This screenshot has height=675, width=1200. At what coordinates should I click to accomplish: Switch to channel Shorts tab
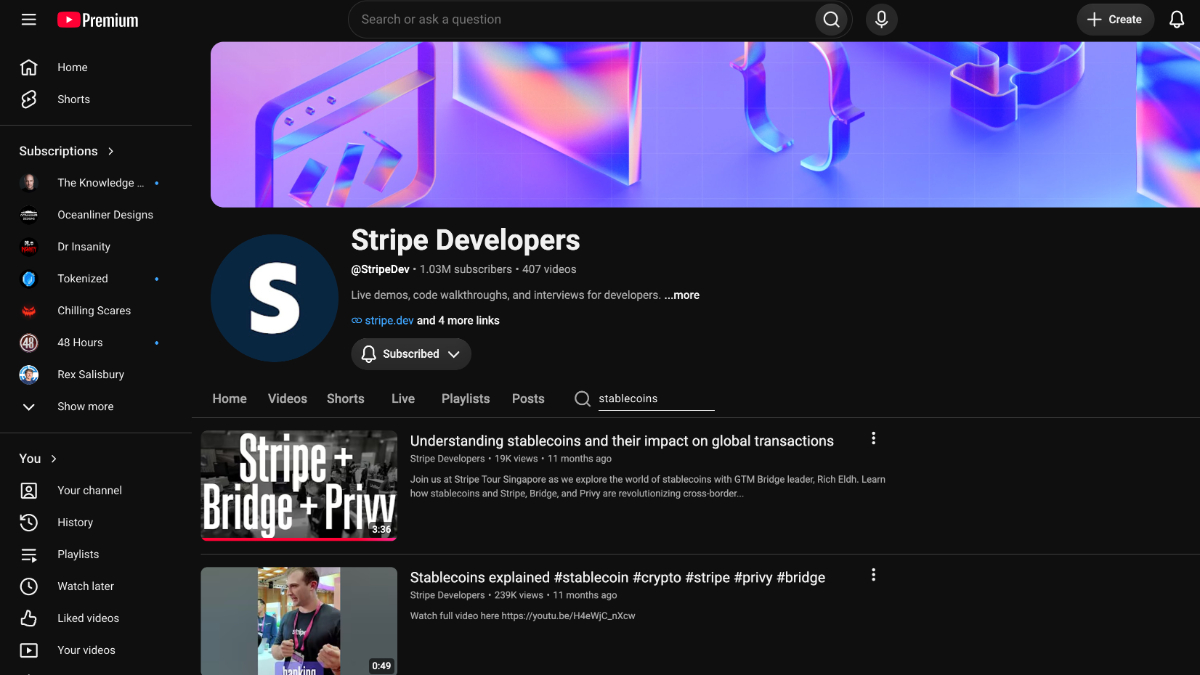coord(345,398)
